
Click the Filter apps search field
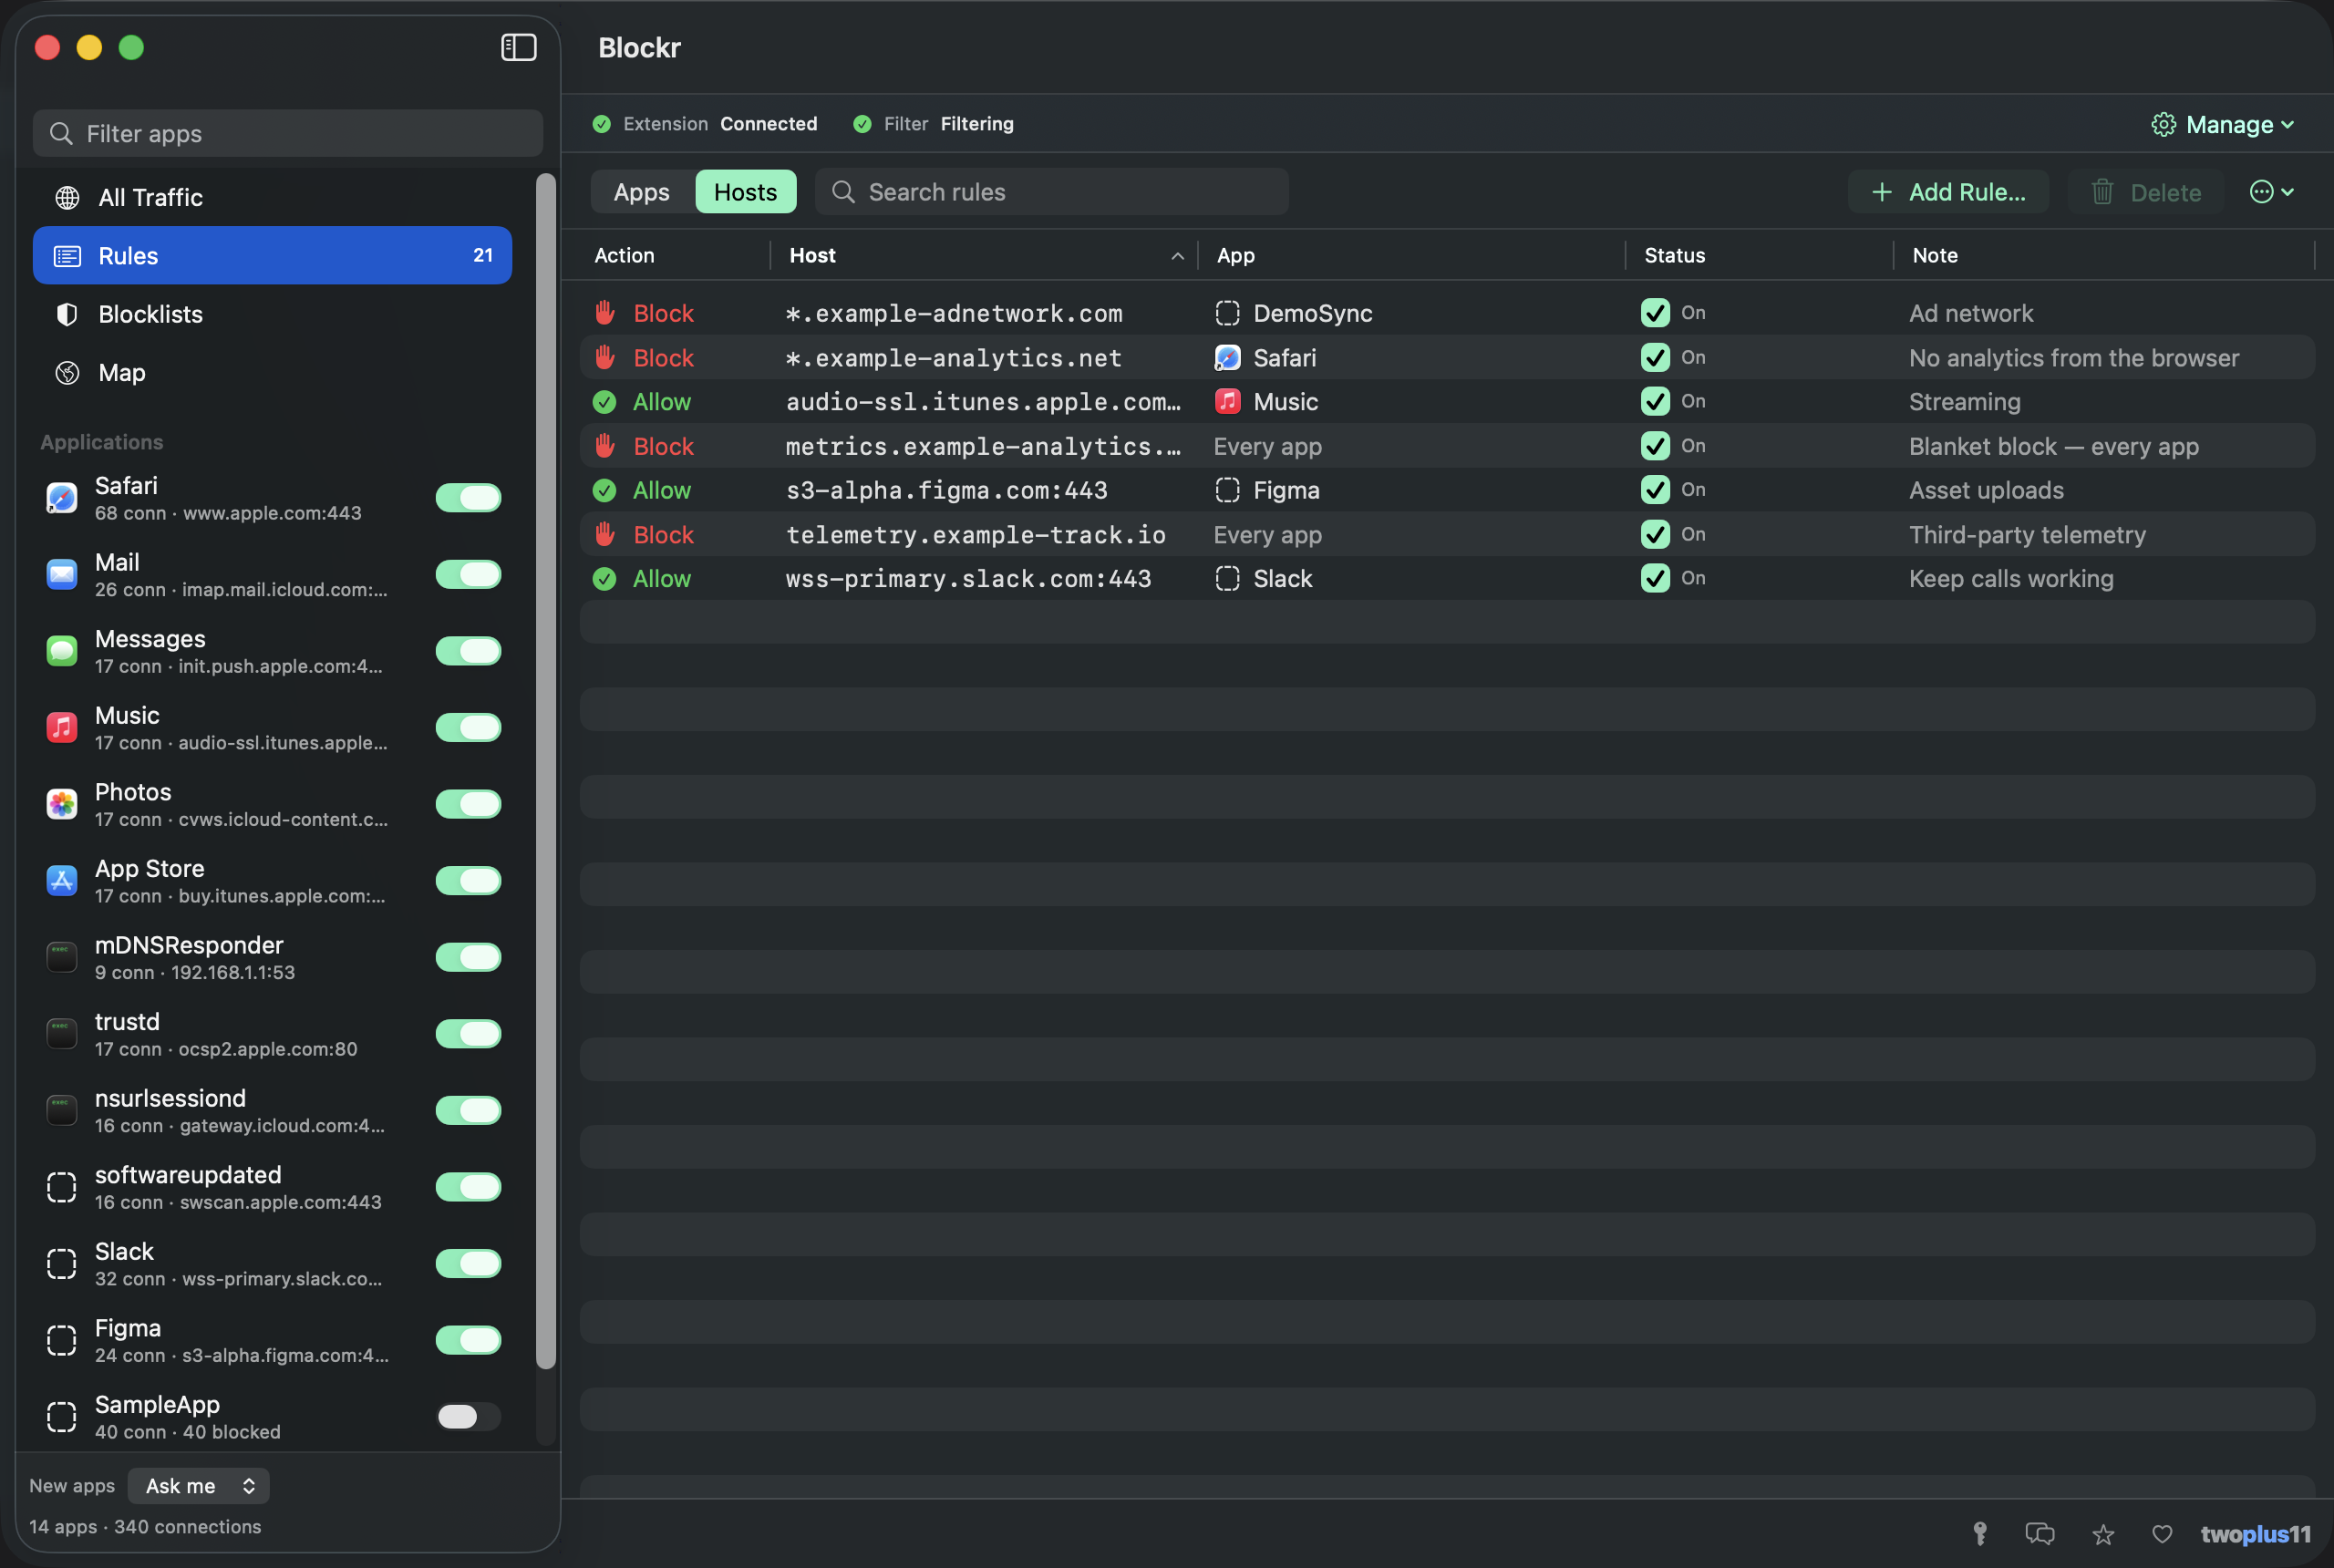[x=288, y=133]
